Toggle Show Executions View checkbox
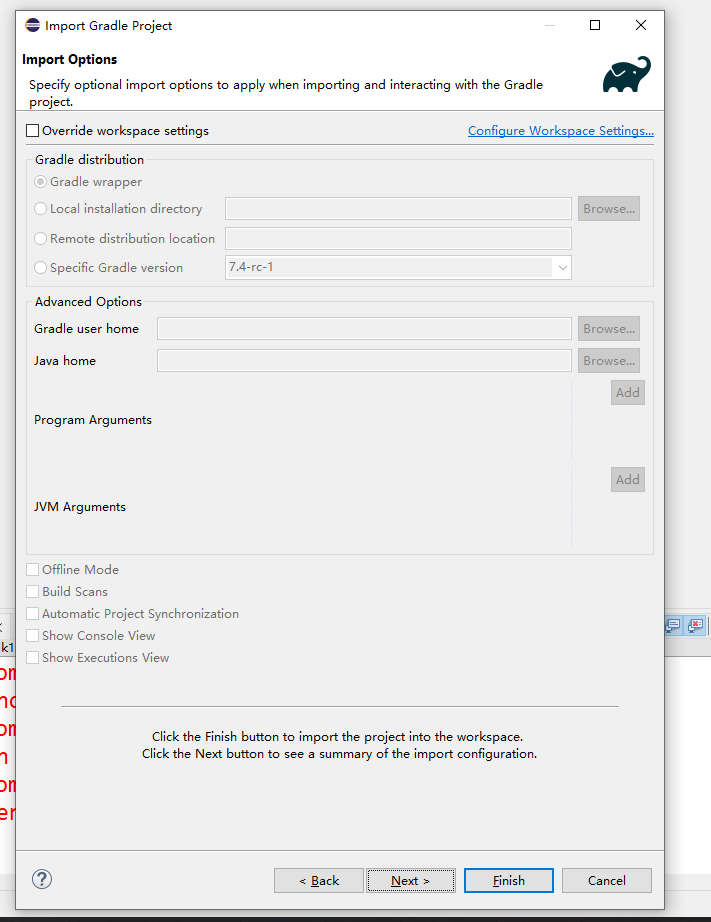This screenshot has height=922, width=711. coord(33,657)
